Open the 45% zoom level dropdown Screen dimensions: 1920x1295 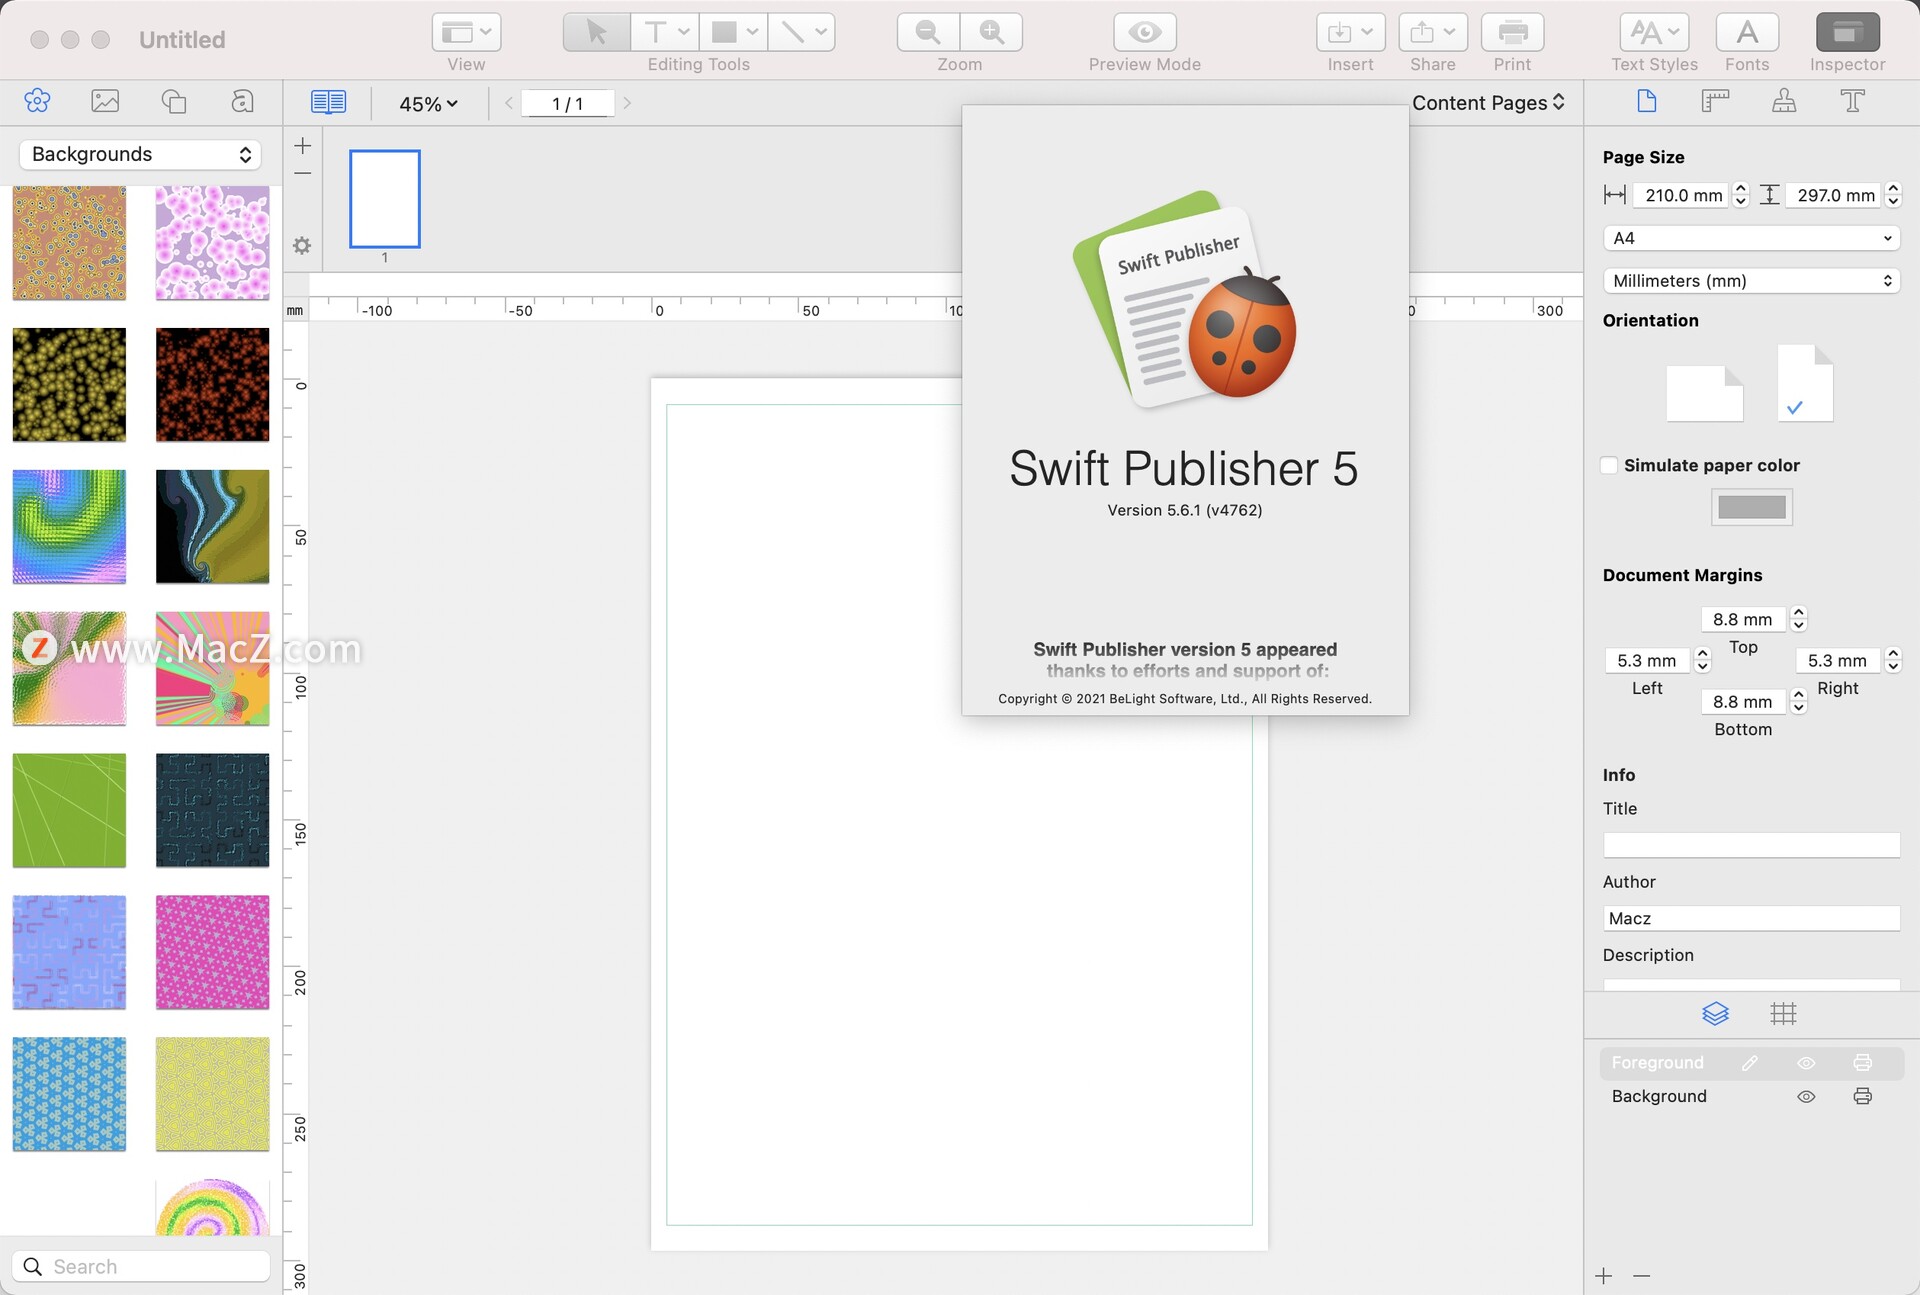428,104
